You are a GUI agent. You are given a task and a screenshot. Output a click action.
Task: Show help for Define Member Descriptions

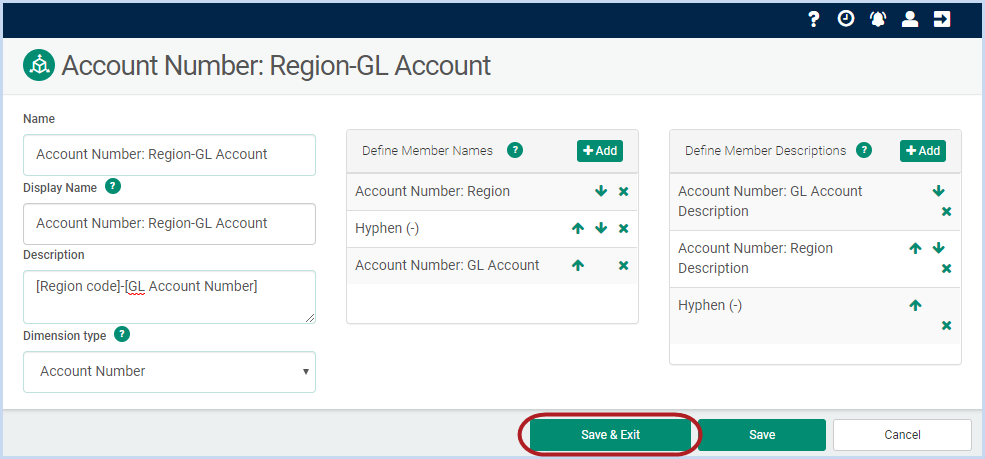click(864, 150)
